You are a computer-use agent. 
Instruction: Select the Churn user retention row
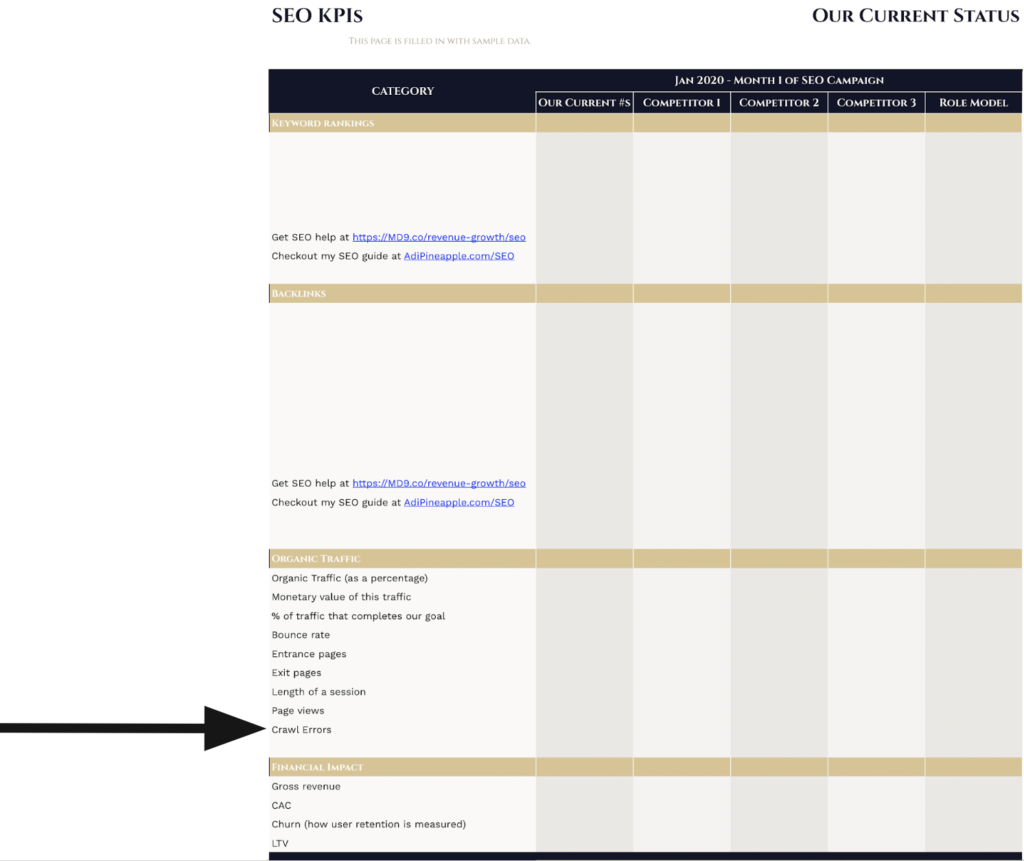pos(645,824)
